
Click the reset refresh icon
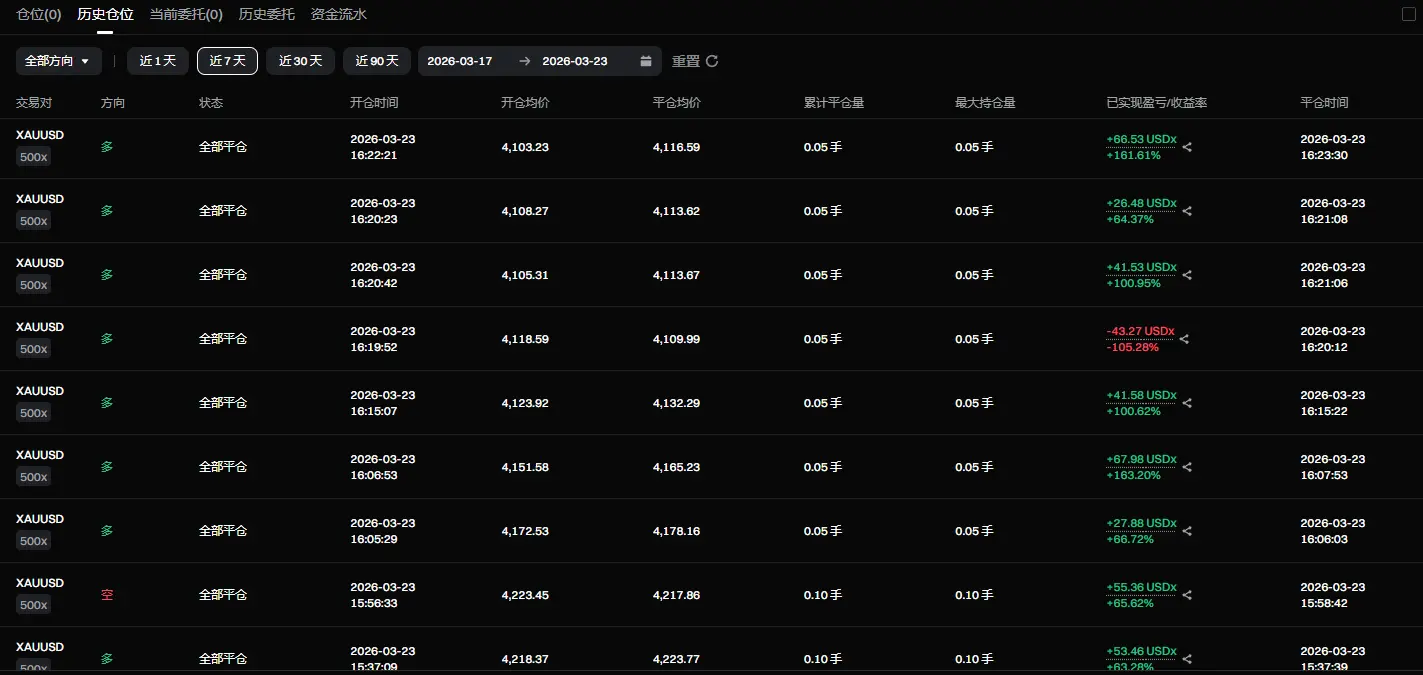712,61
